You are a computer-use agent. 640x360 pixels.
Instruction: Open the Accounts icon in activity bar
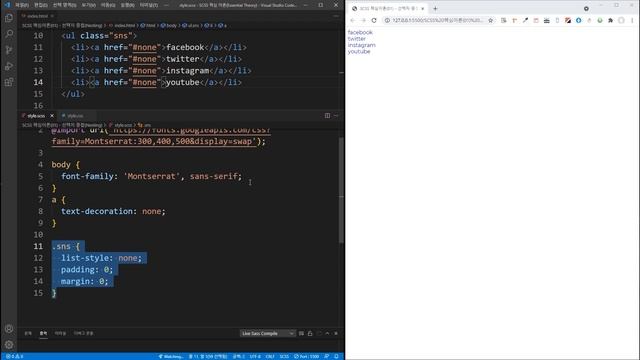9,329
